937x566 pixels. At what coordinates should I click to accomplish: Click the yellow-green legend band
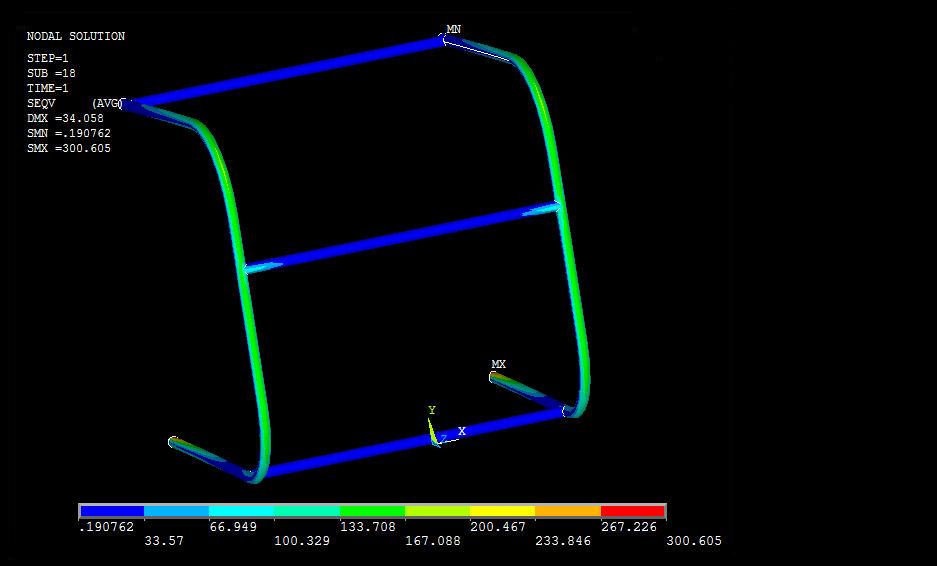tap(437, 511)
